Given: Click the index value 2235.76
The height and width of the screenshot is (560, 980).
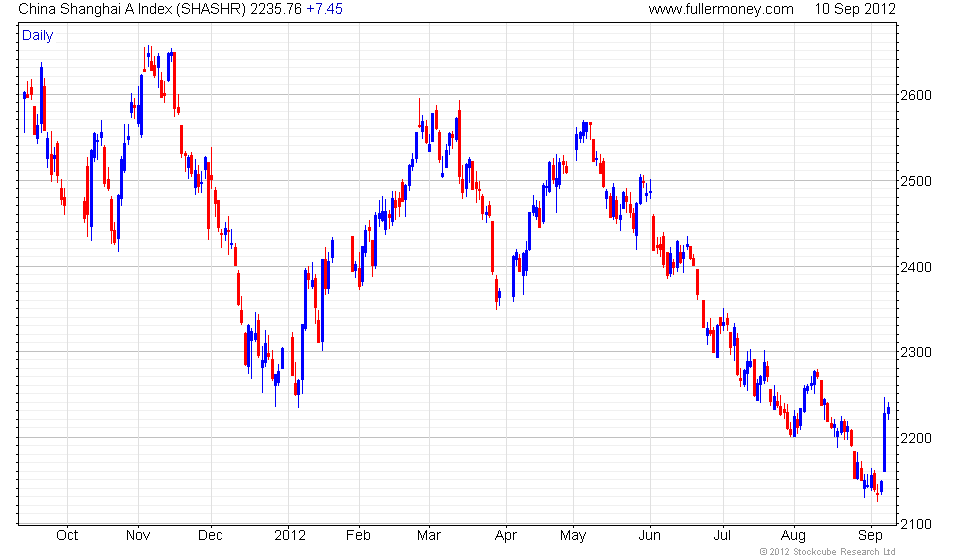Looking at the screenshot, I should pyautogui.click(x=276, y=9).
